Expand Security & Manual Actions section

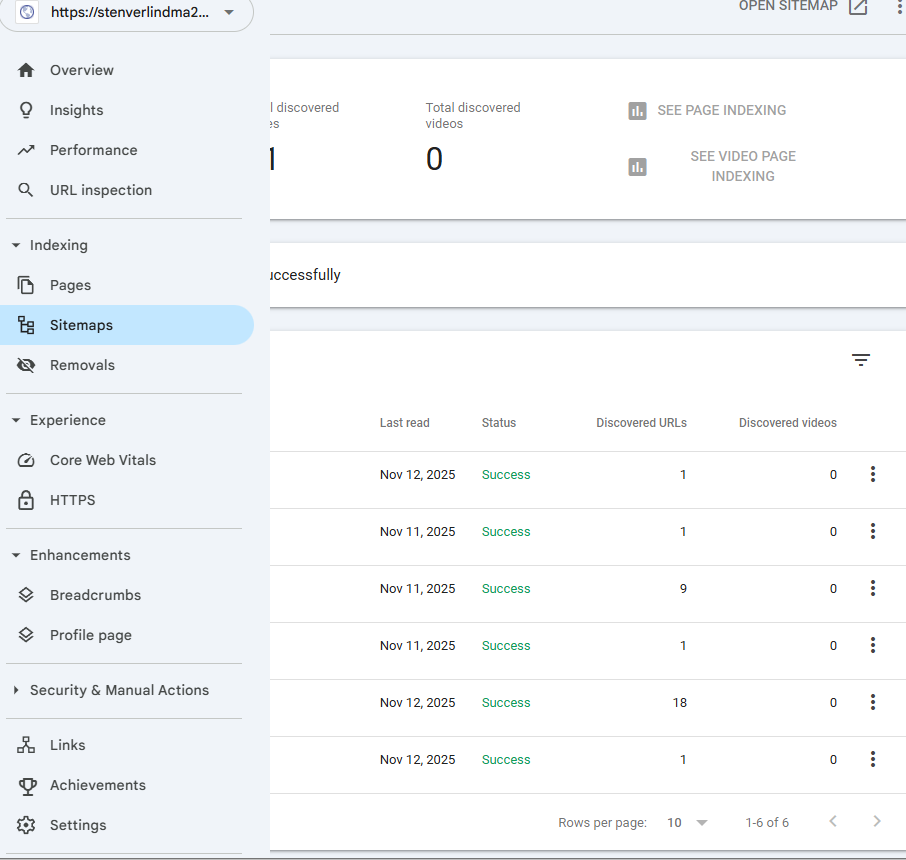pyautogui.click(x=16, y=690)
